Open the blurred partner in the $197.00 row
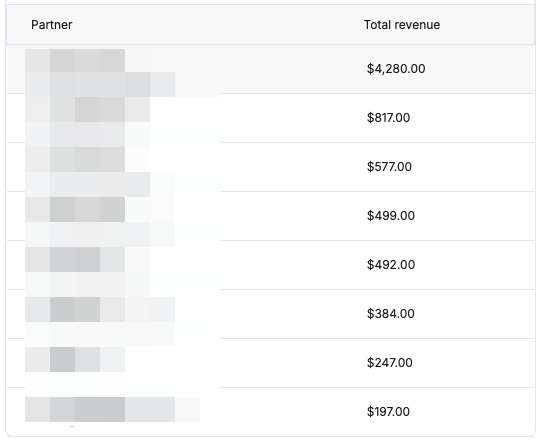543x447 pixels. pos(113,409)
